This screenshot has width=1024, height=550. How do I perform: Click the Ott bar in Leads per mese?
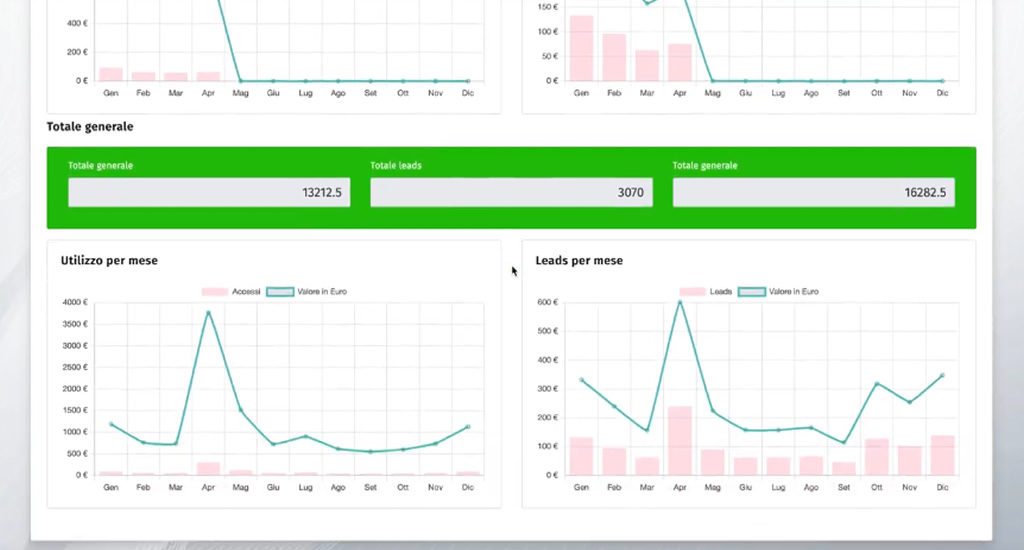(x=876, y=457)
